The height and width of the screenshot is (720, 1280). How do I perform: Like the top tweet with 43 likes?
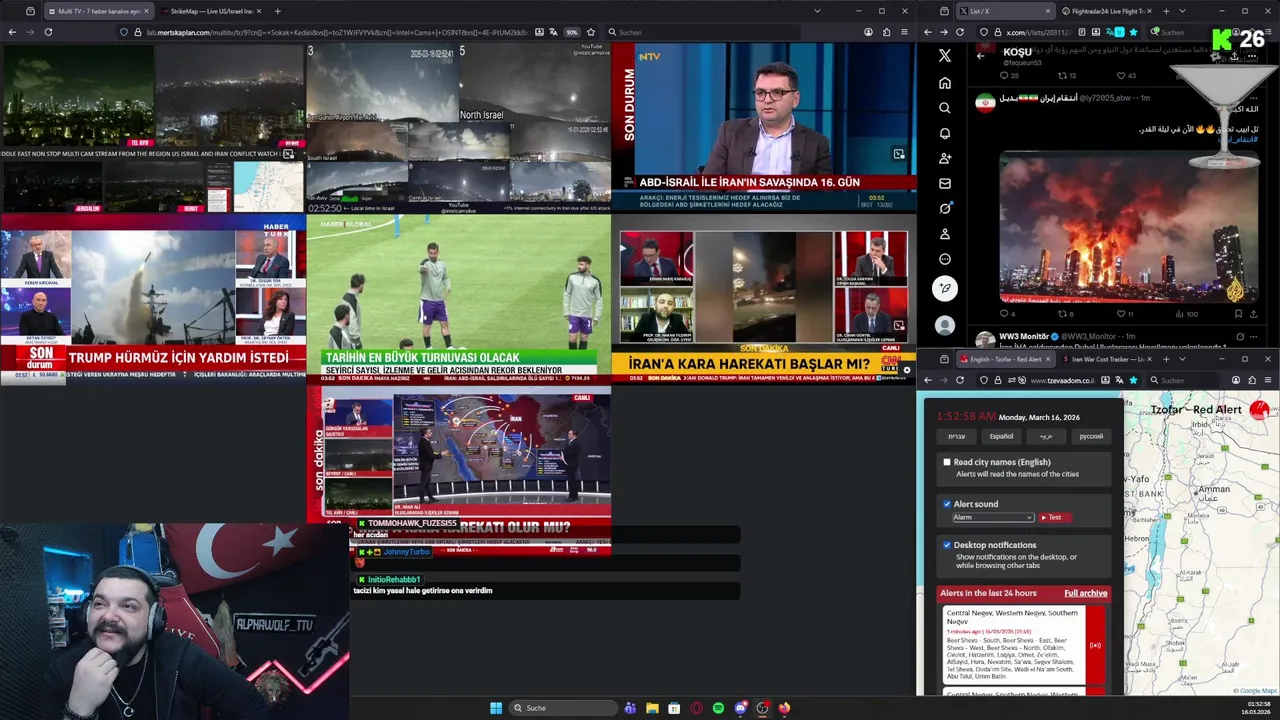click(x=1125, y=75)
